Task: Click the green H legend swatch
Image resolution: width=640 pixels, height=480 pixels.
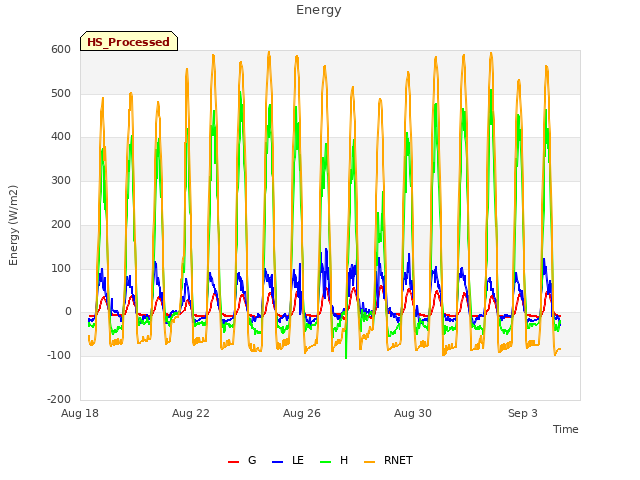Action: (325, 462)
